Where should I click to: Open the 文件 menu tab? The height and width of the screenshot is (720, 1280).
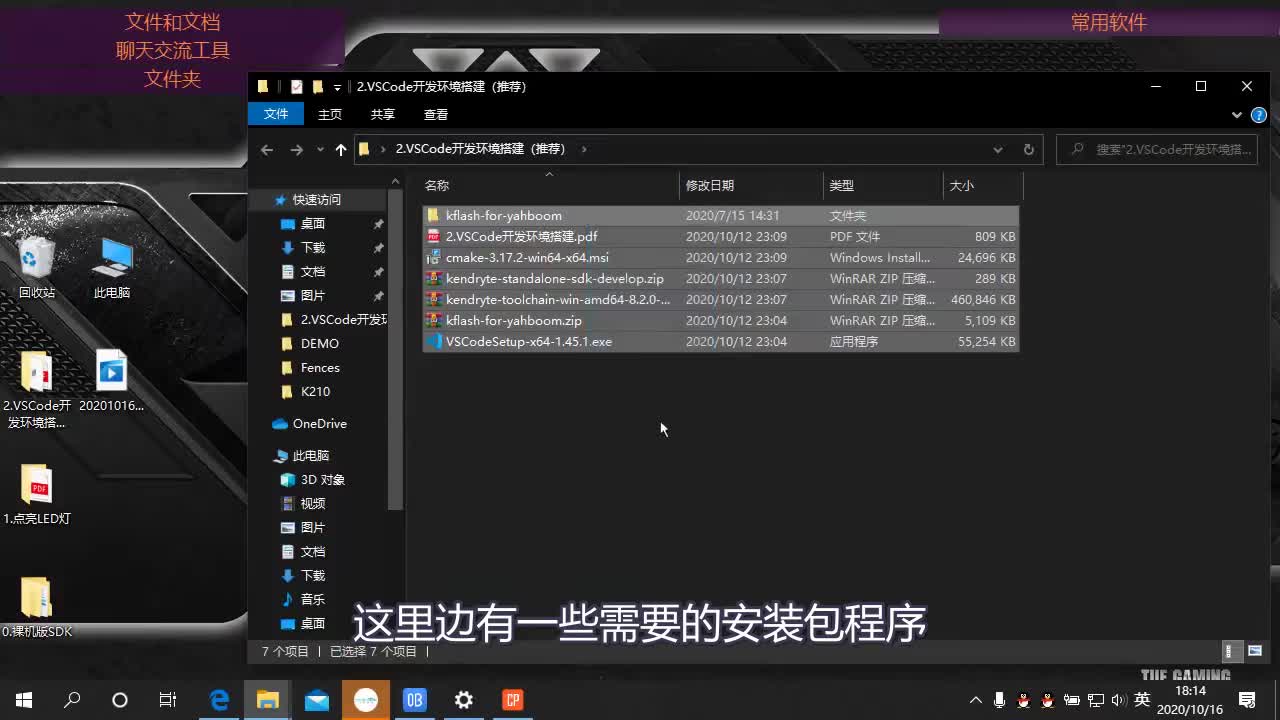coord(276,115)
